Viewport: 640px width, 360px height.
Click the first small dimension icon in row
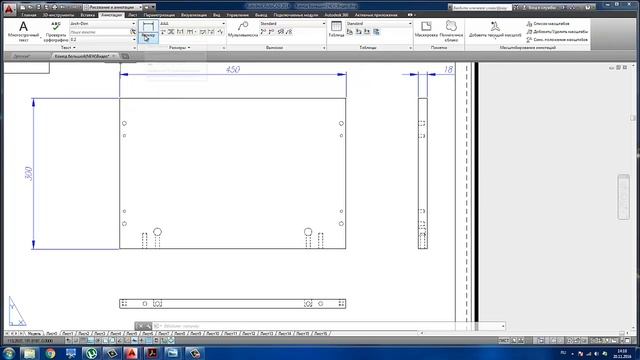point(163,31)
